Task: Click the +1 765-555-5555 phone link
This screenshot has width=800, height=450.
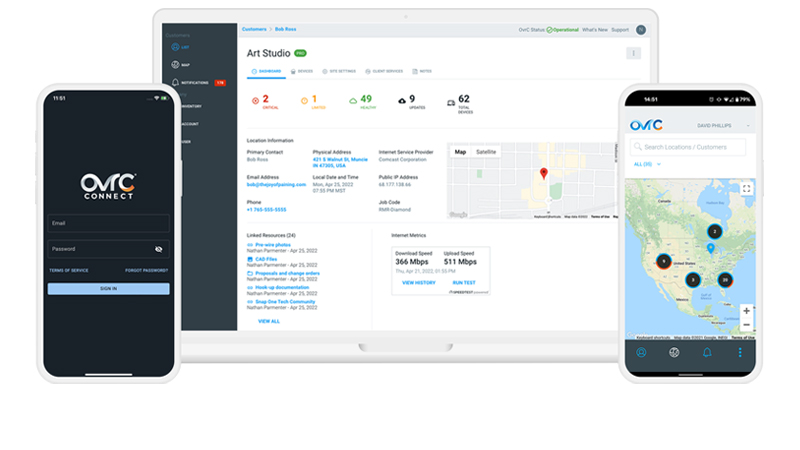Action: click(266, 210)
